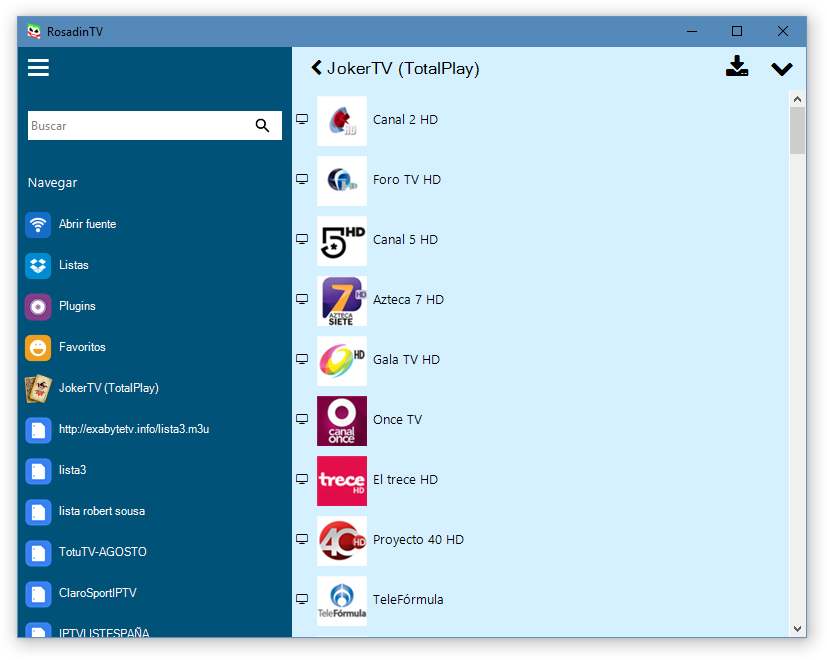827x660 pixels.
Task: Maximize the RosadinTV window
Action: [x=737, y=31]
